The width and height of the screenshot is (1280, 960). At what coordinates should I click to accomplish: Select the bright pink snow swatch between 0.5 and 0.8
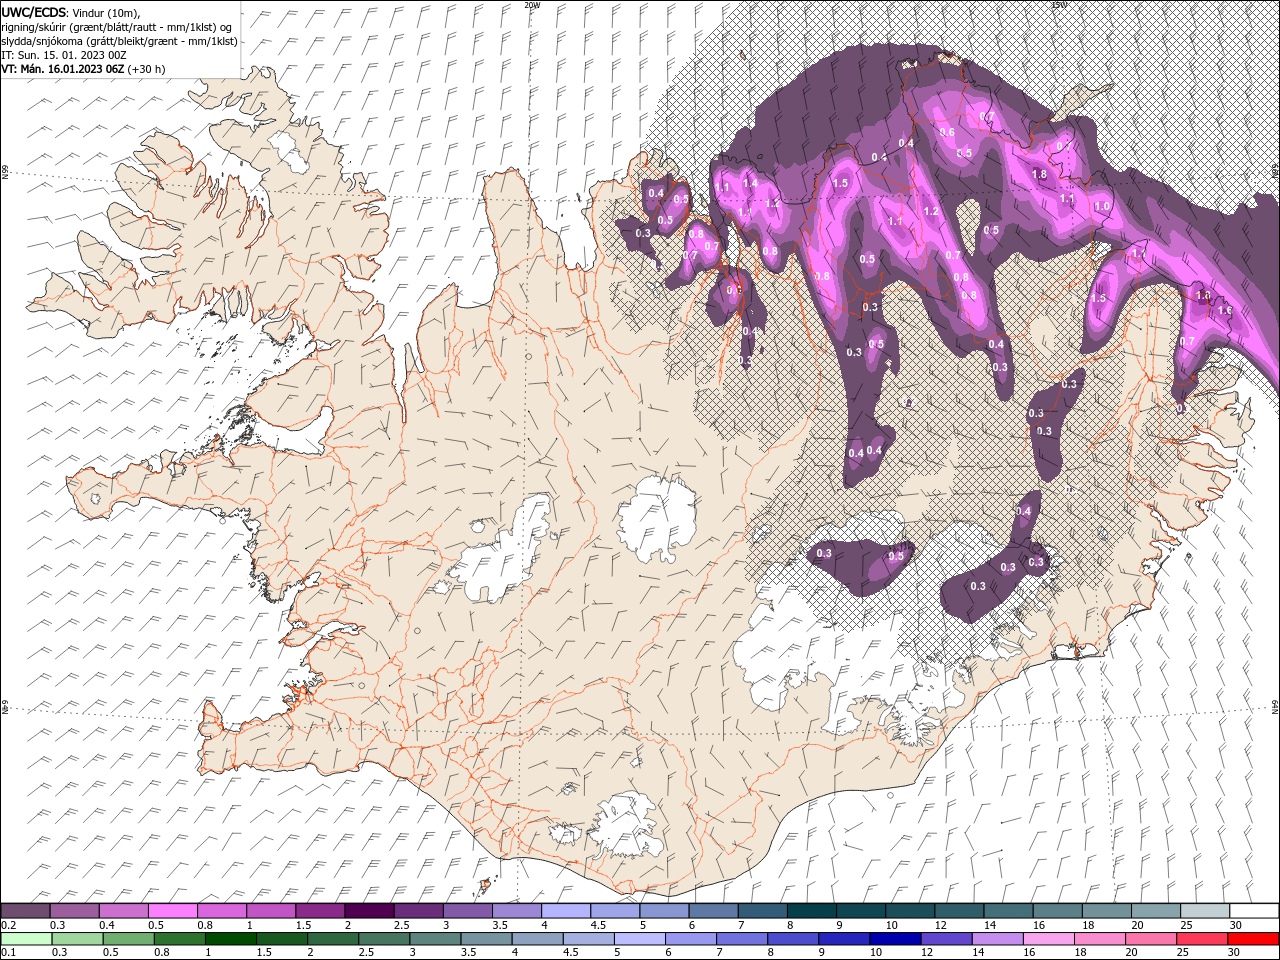173,911
